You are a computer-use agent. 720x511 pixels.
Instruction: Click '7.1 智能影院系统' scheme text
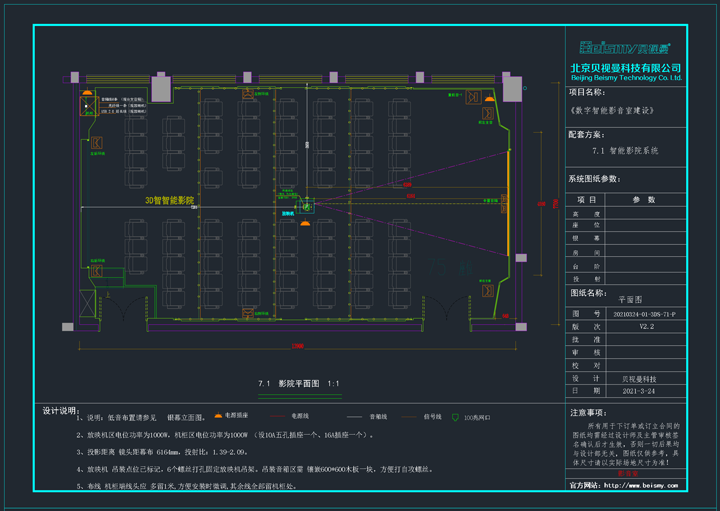pos(625,151)
